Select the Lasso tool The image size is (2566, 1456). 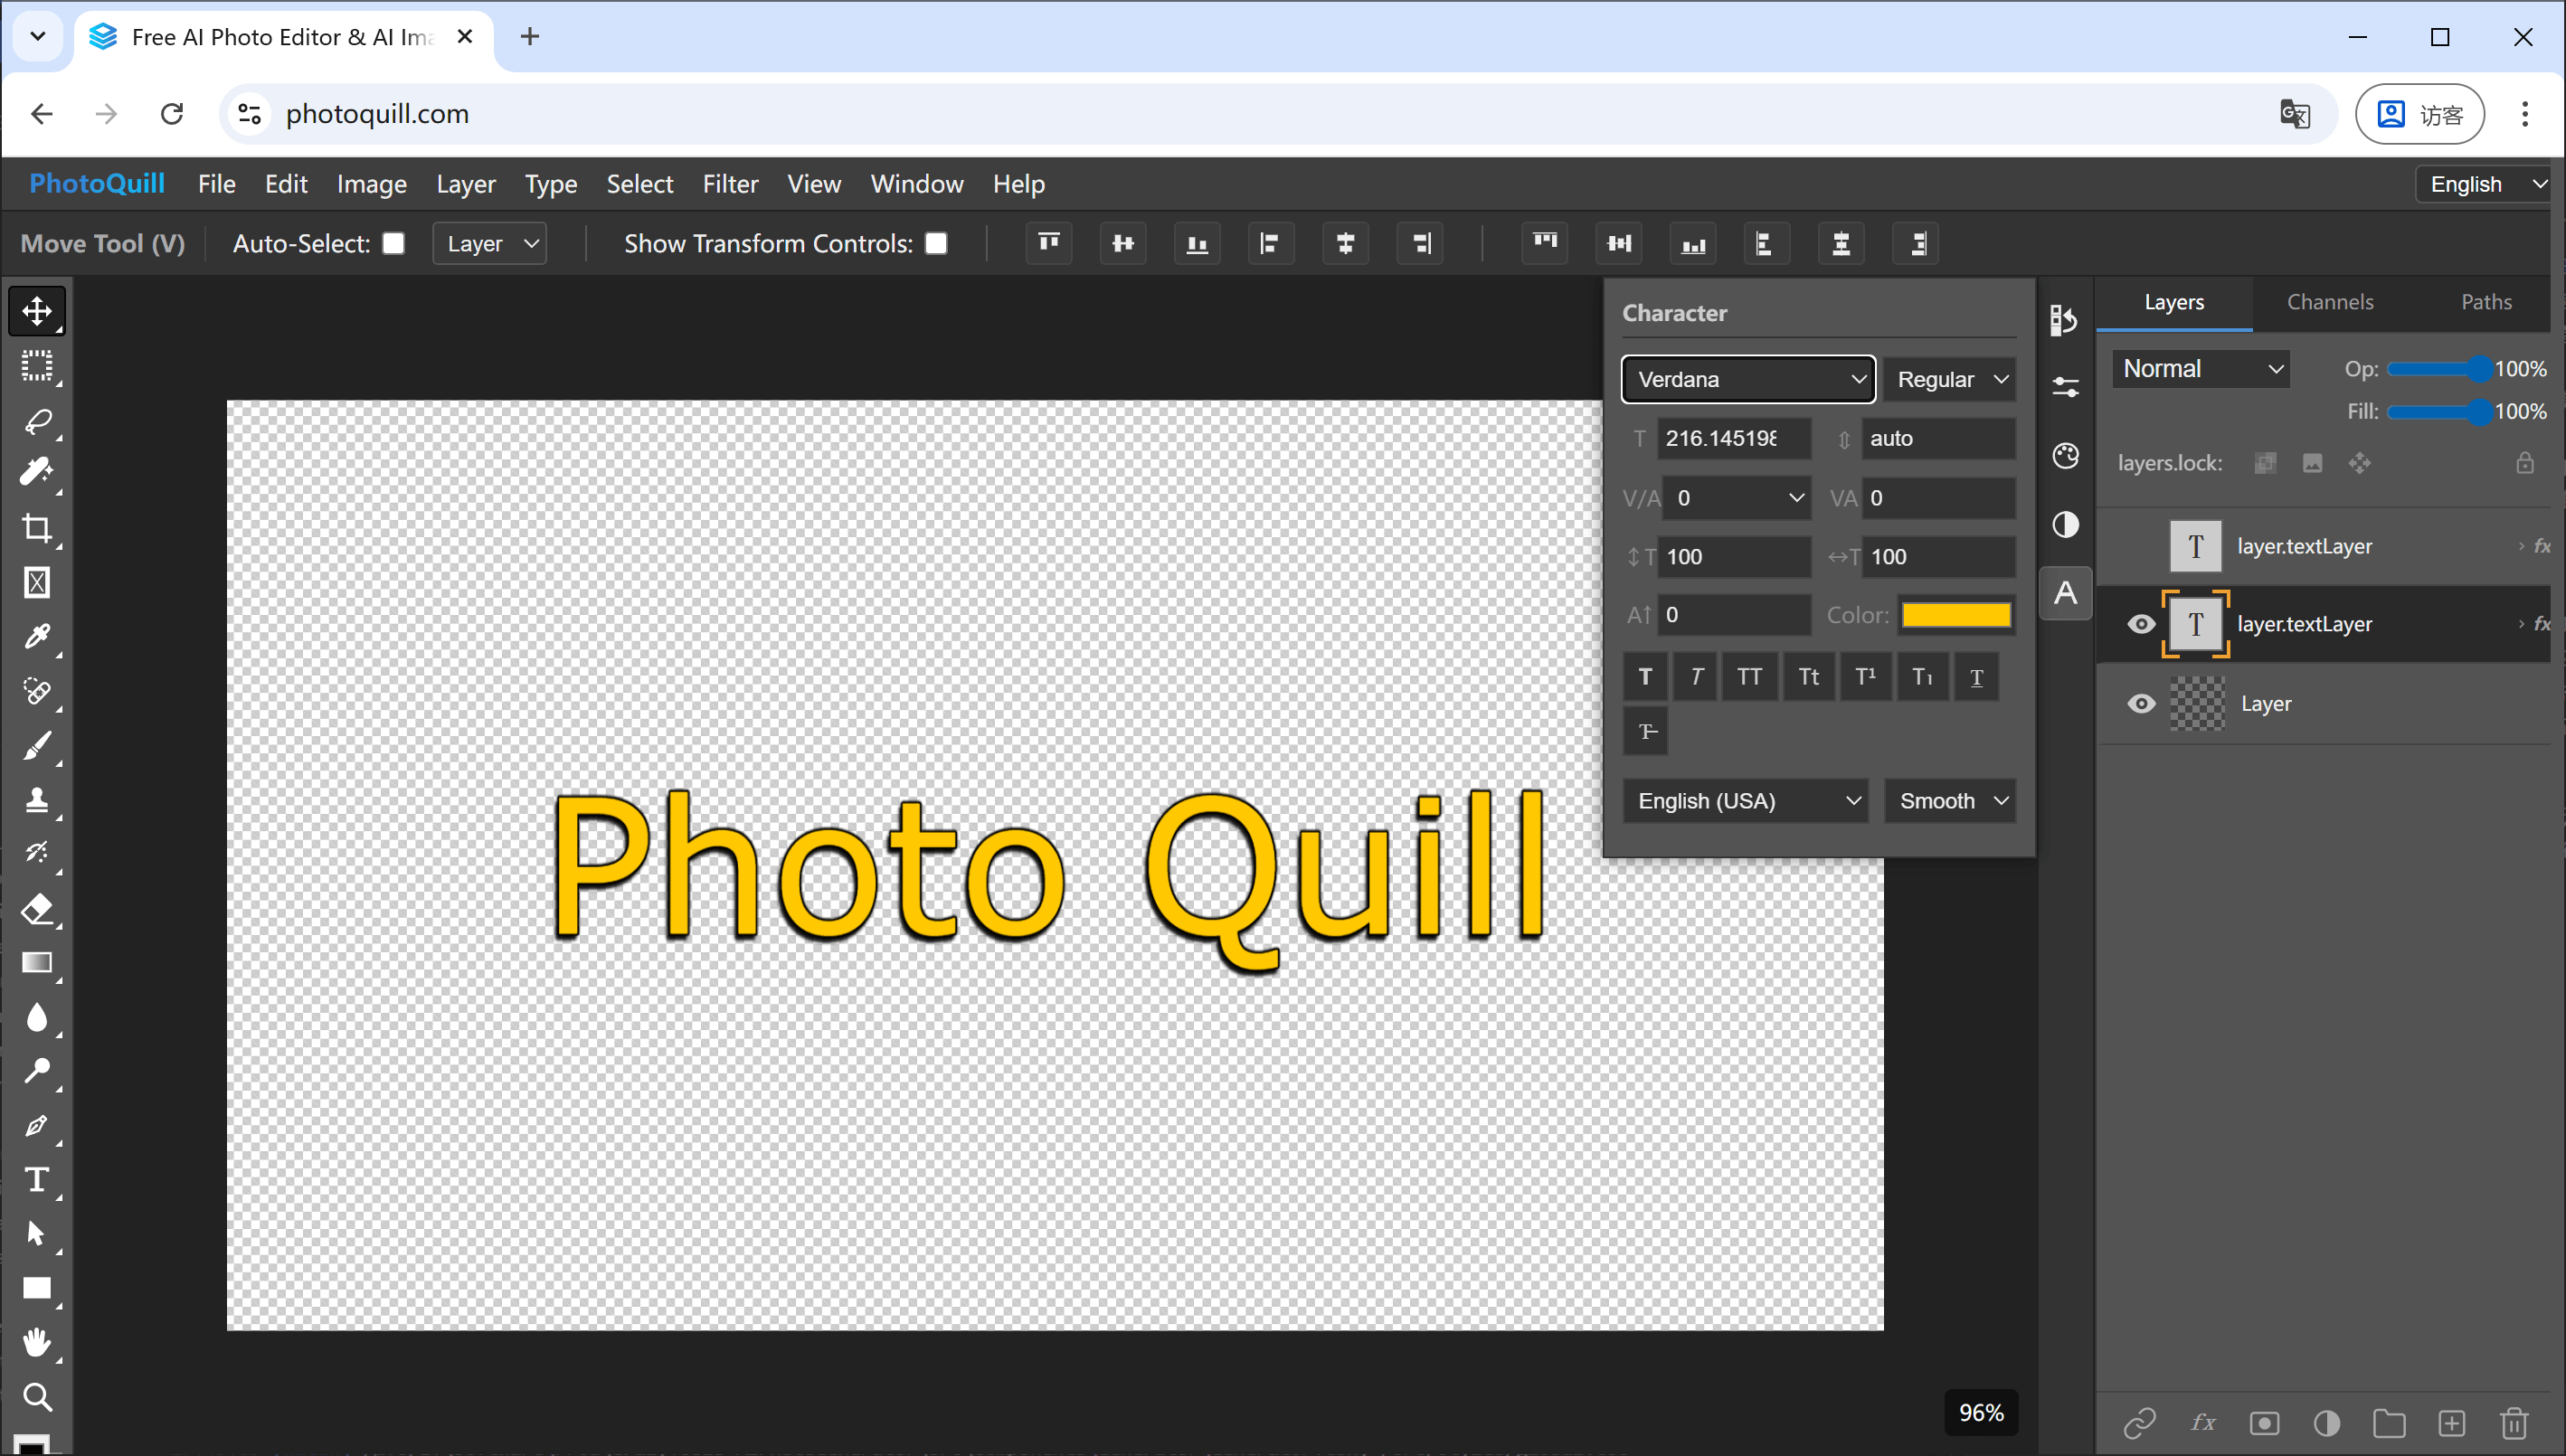(x=37, y=420)
